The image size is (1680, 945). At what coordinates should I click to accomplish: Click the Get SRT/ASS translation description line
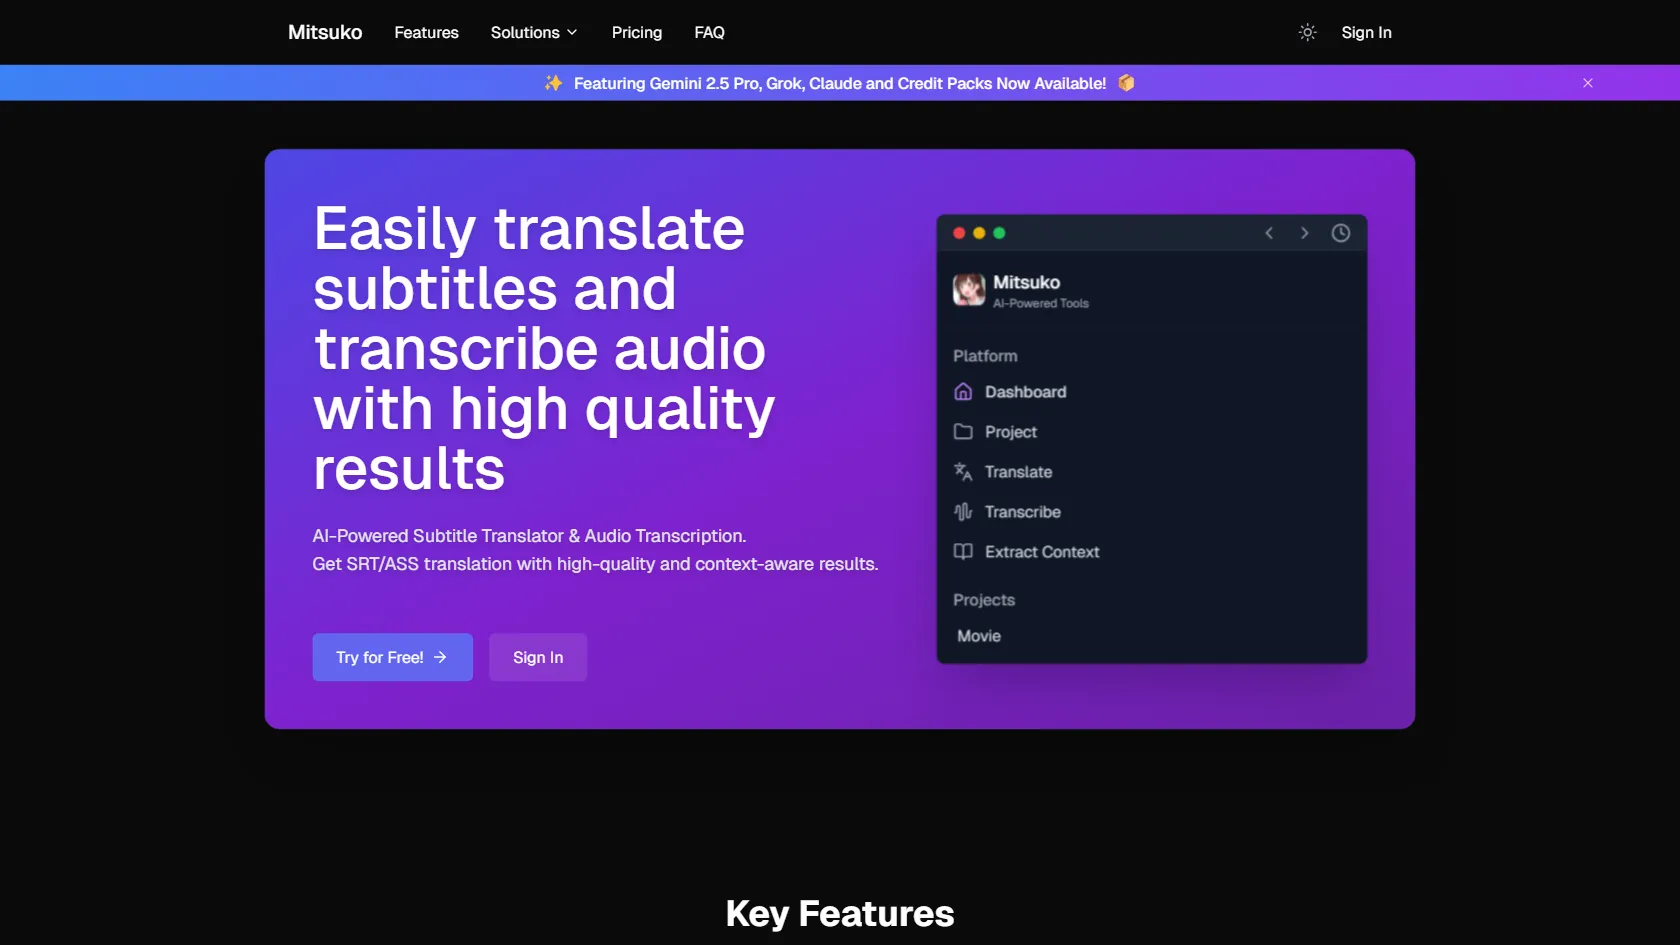tap(595, 564)
